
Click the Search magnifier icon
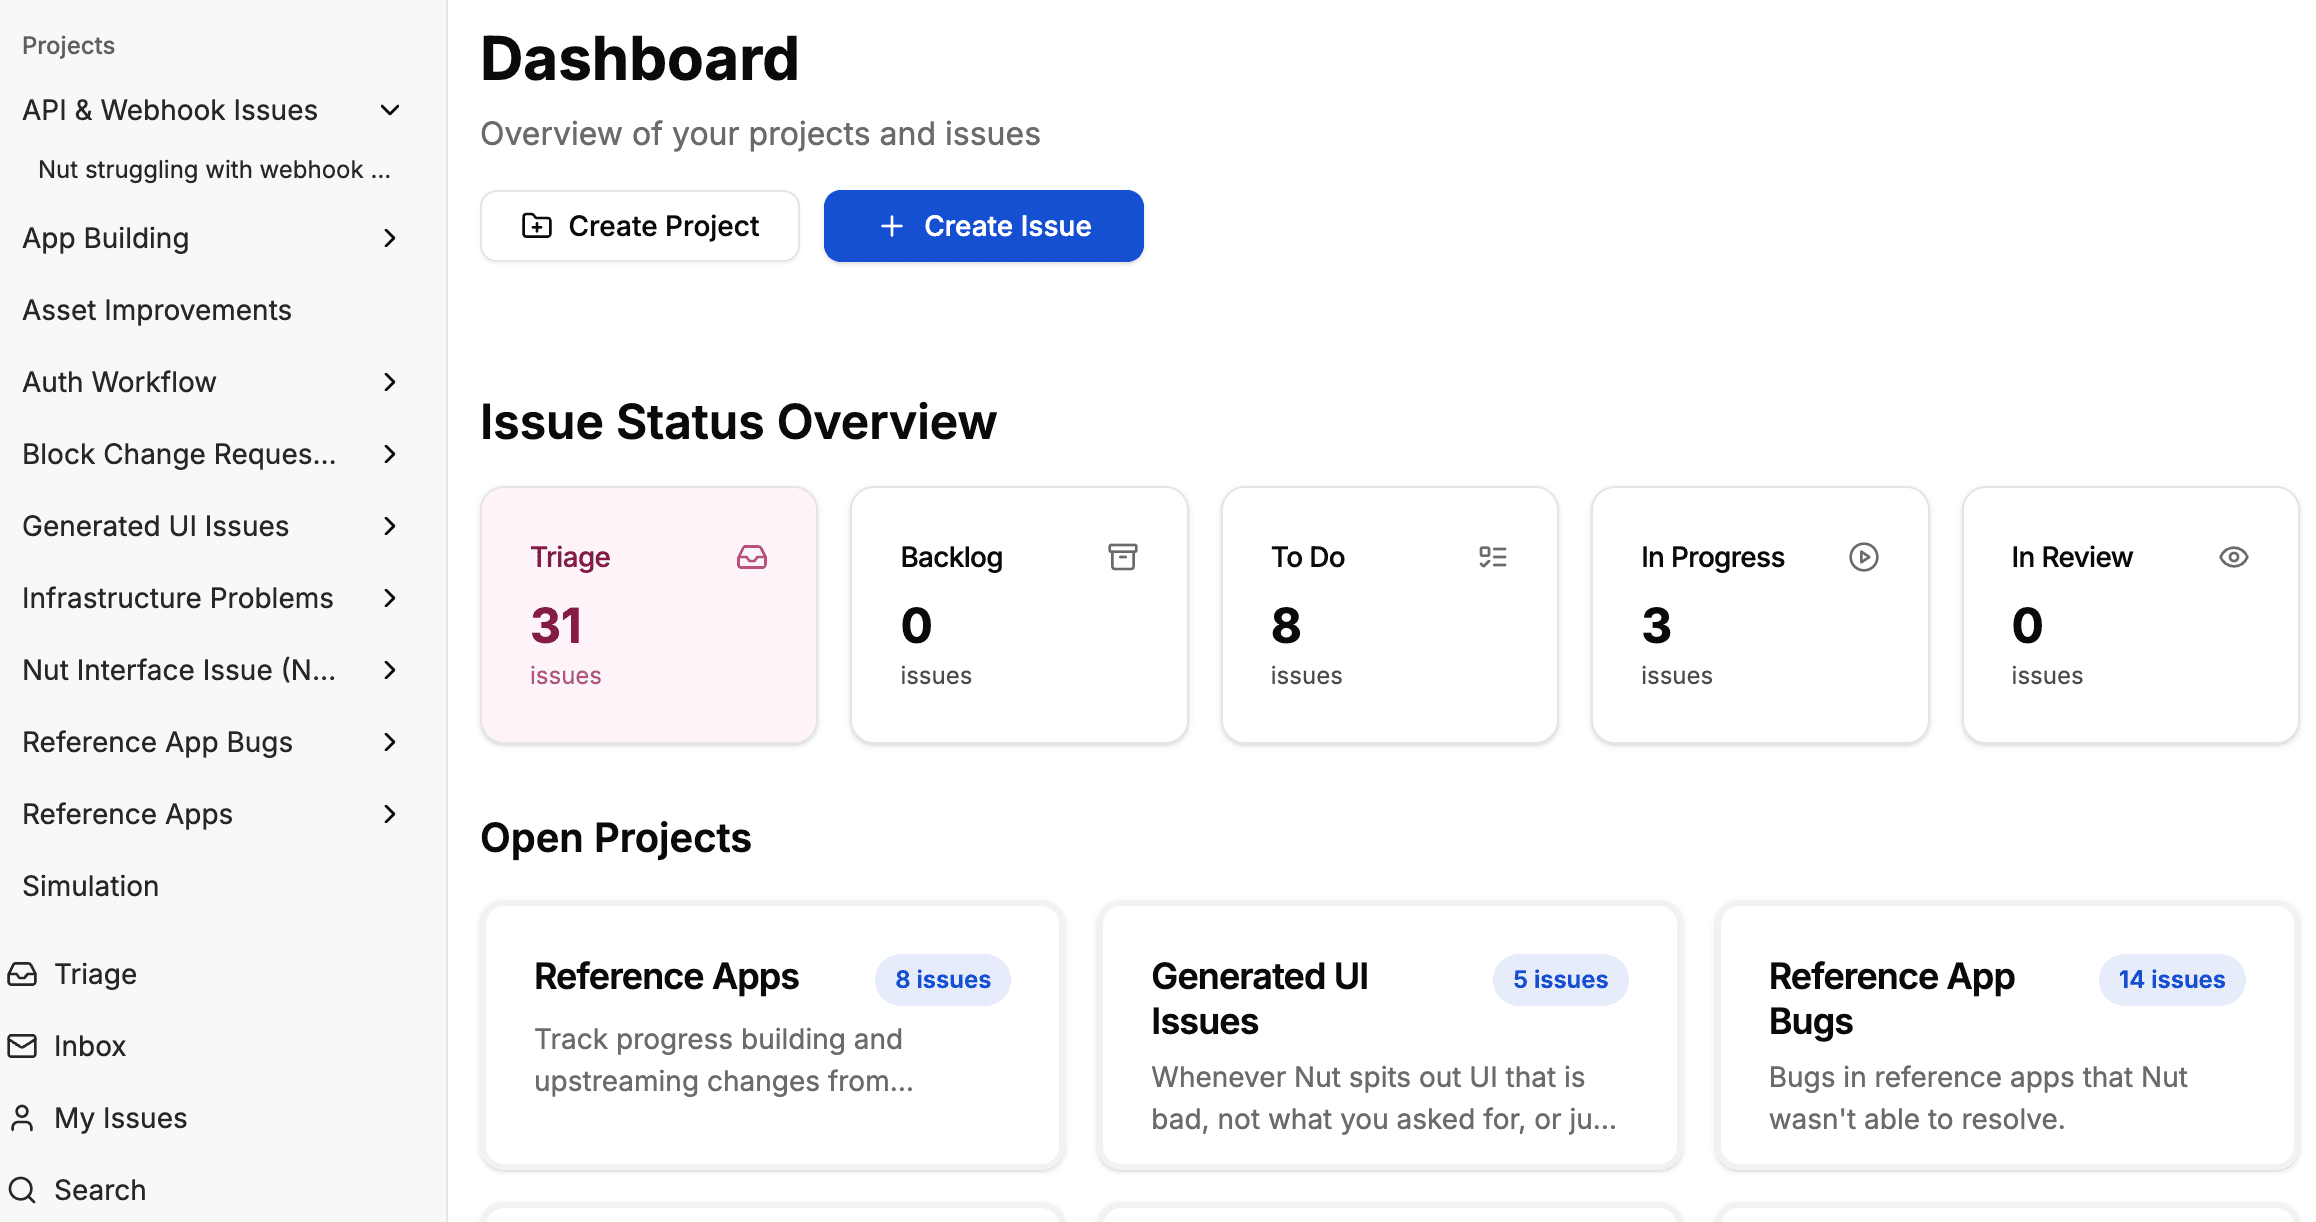[22, 1189]
